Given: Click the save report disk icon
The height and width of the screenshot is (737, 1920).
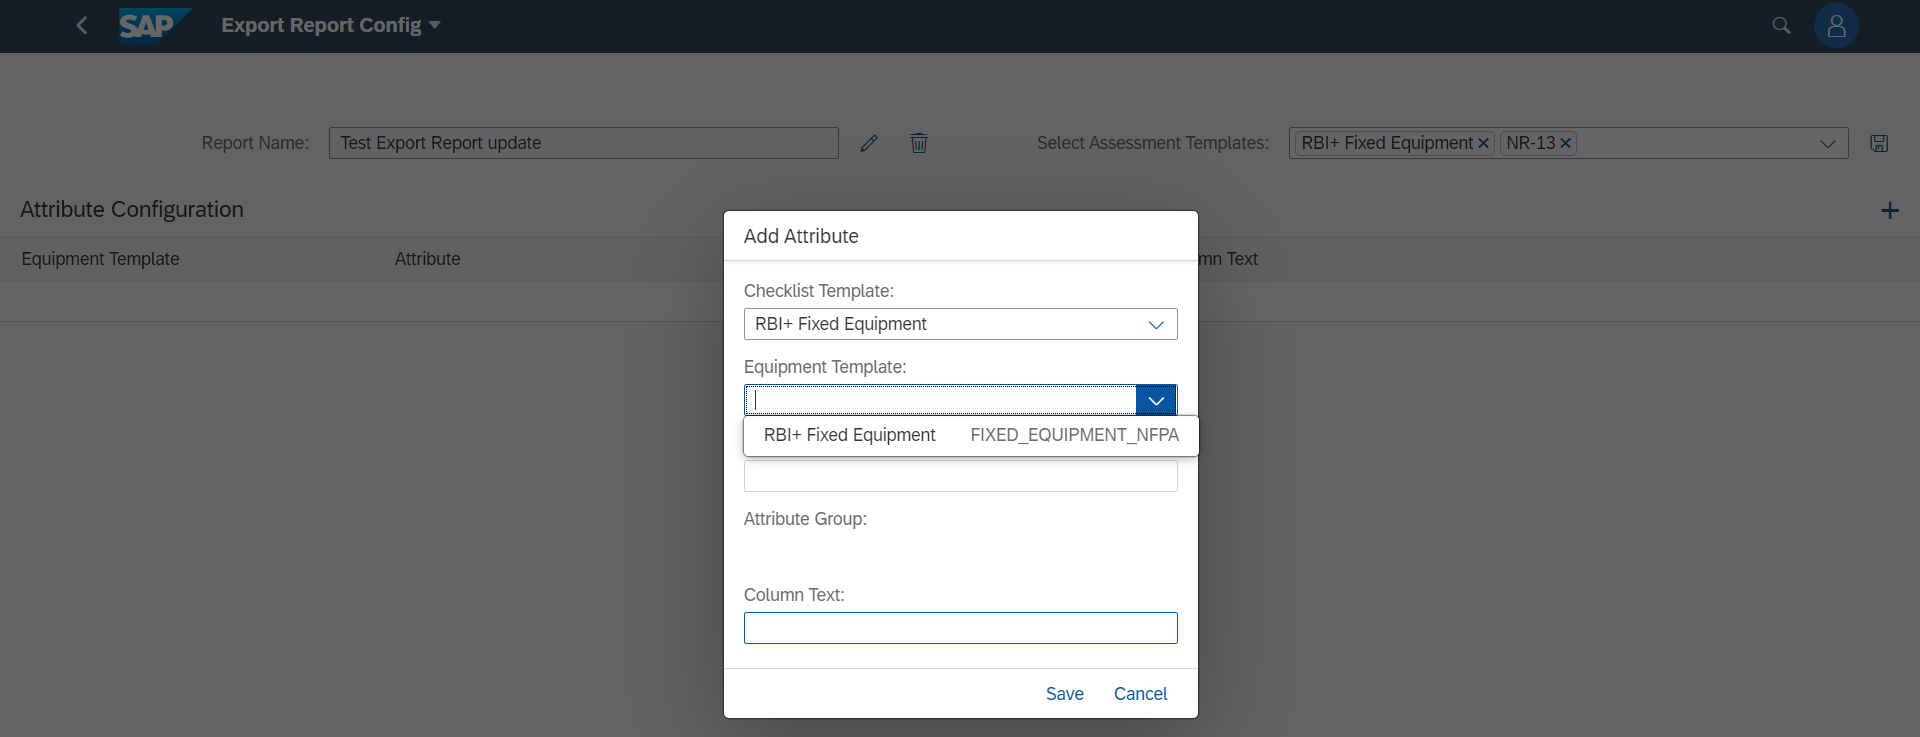Looking at the screenshot, I should click(1879, 143).
